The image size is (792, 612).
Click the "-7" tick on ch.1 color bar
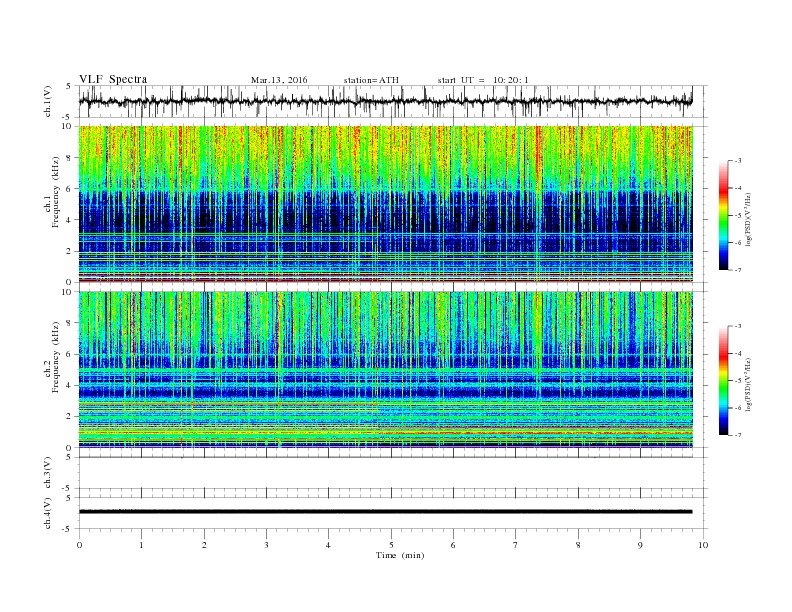click(738, 270)
